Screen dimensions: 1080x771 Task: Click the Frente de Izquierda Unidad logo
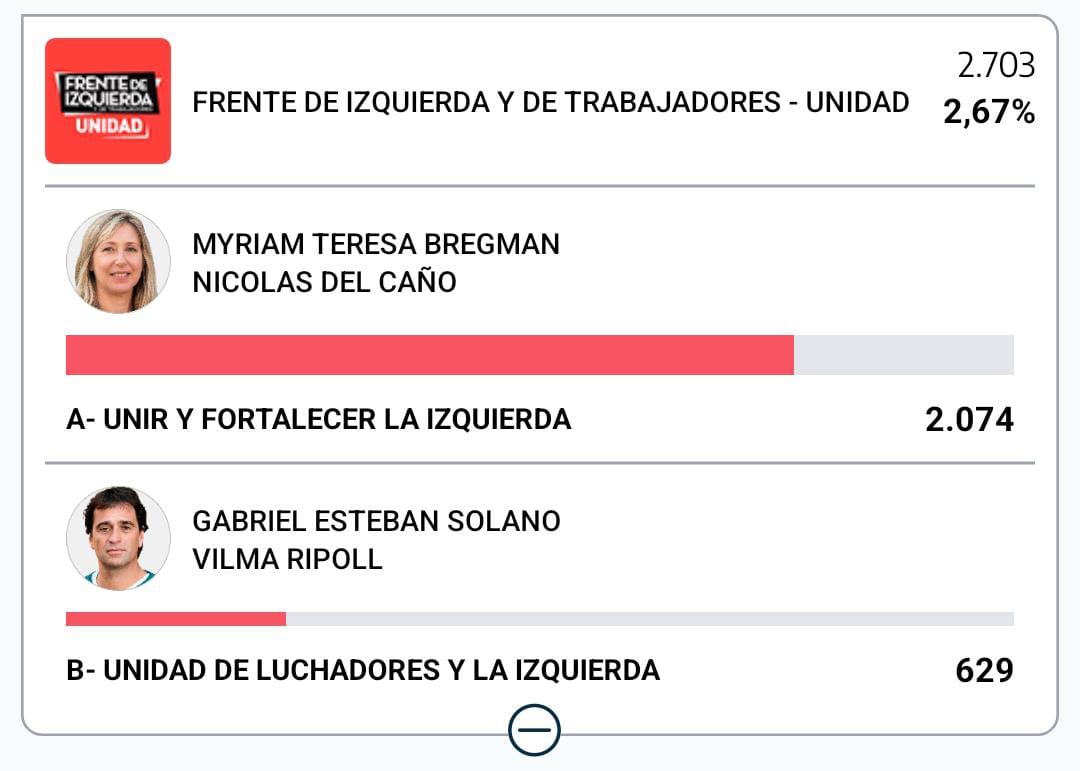coord(108,100)
